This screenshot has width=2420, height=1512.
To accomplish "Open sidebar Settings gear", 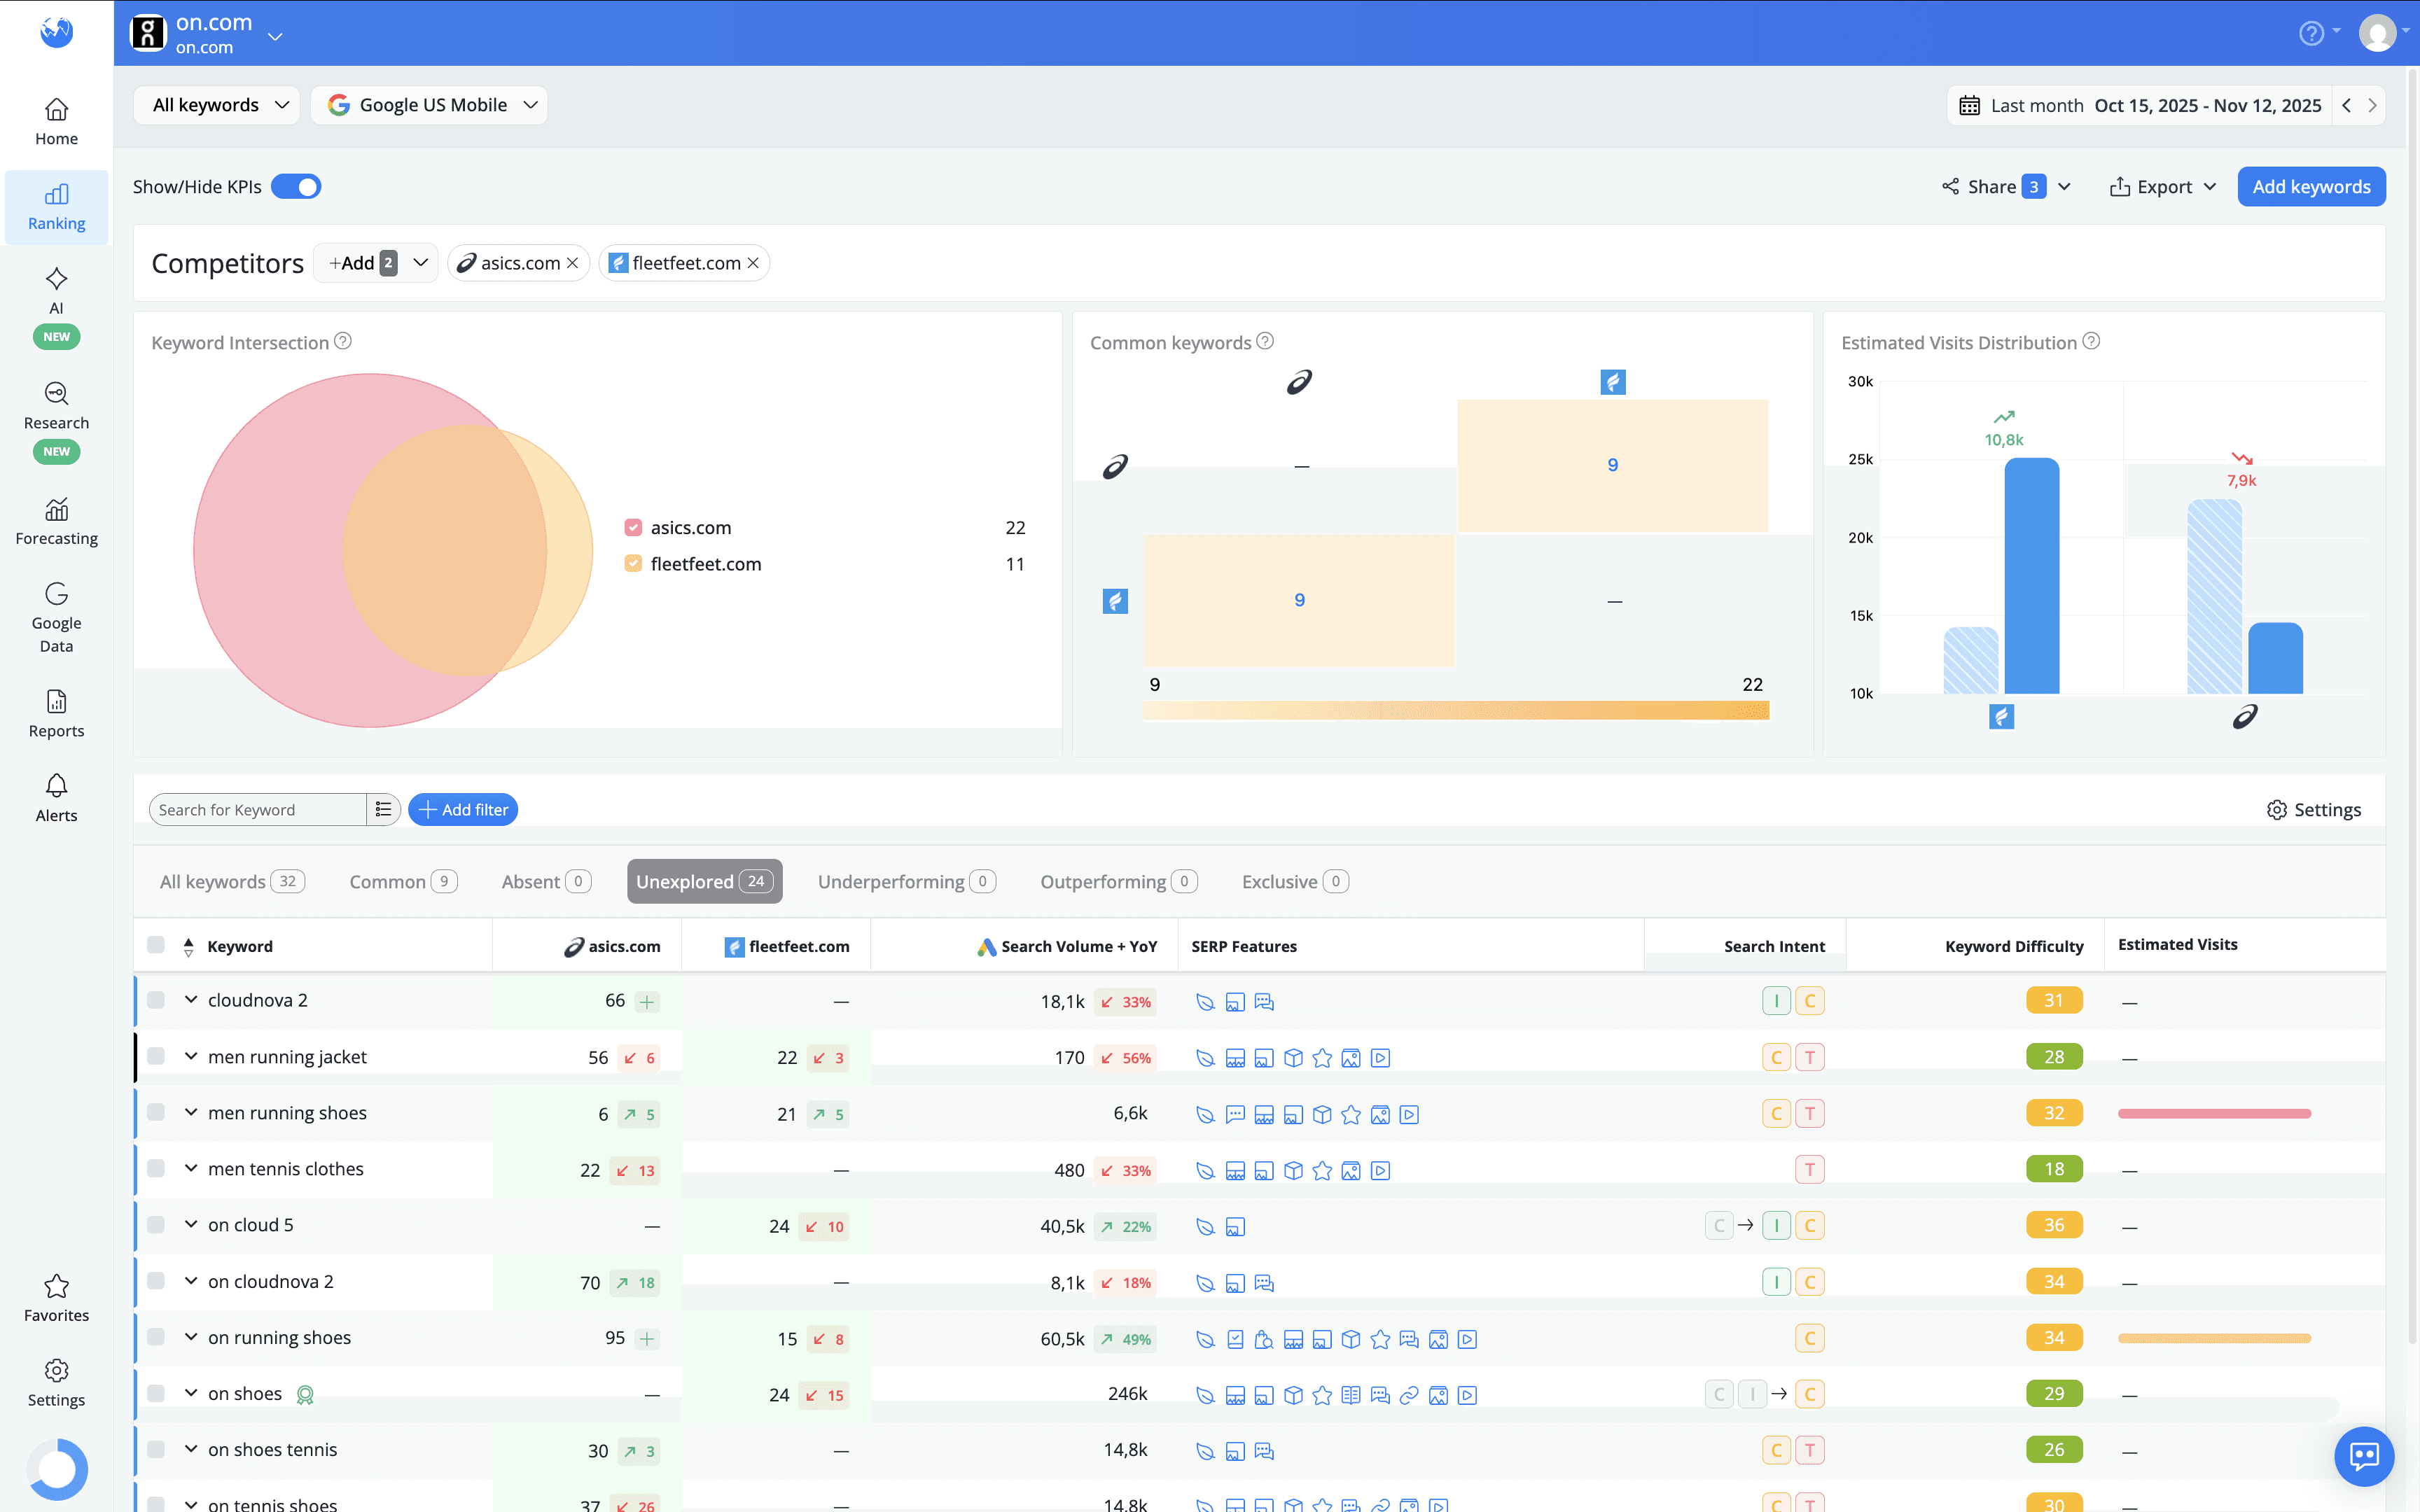I will [56, 1383].
